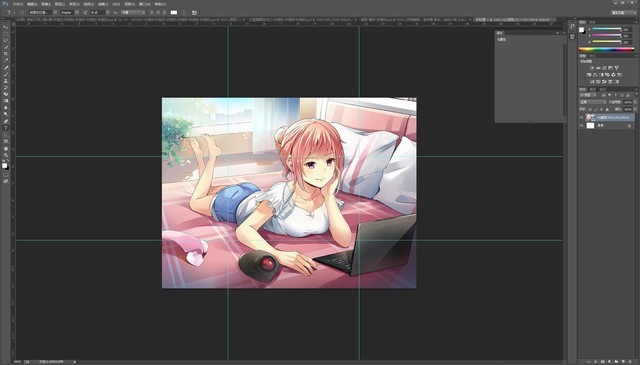The height and width of the screenshot is (365, 640).
Task: Open the Edit menu
Action: tap(32, 4)
